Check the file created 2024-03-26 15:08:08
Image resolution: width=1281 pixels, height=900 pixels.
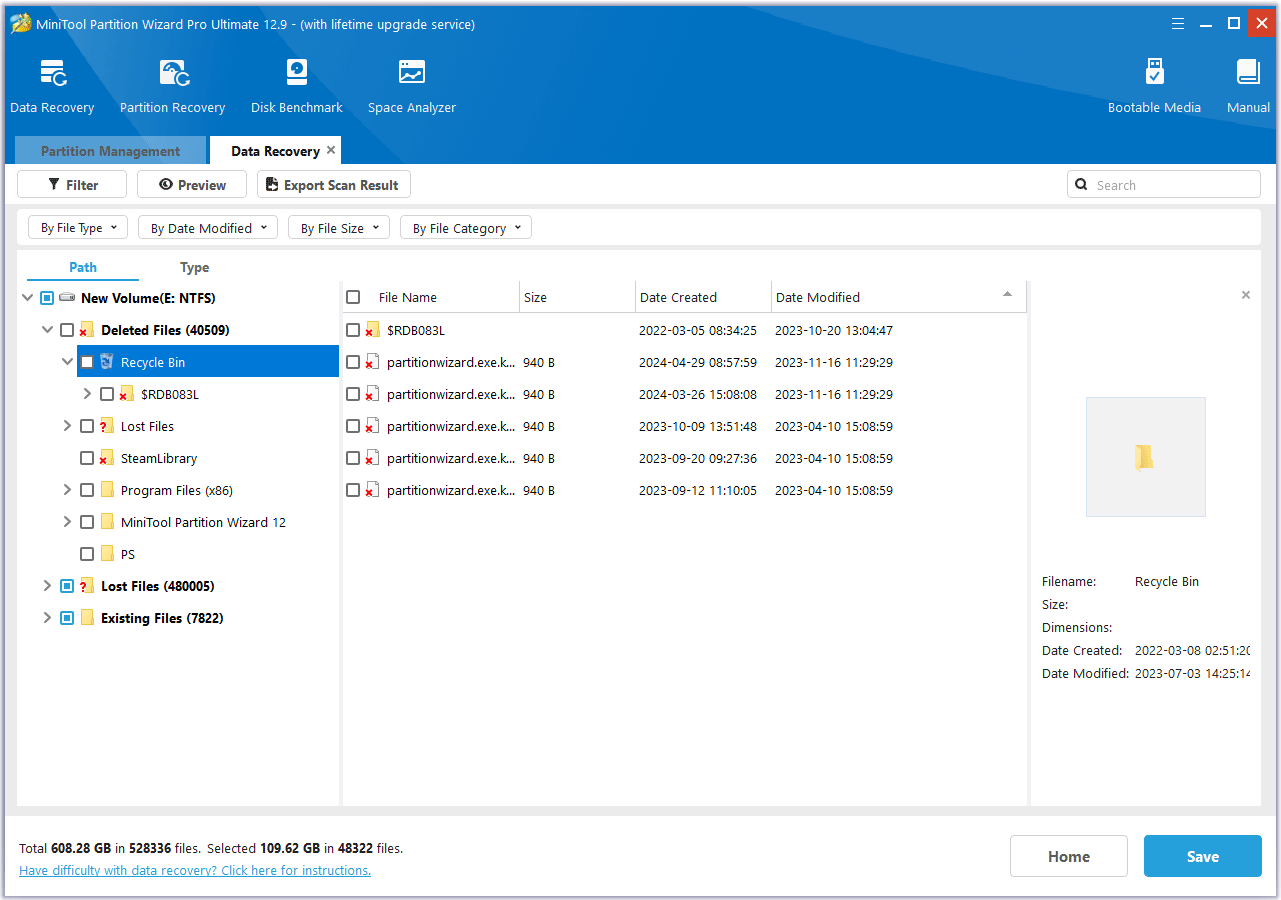click(x=353, y=394)
